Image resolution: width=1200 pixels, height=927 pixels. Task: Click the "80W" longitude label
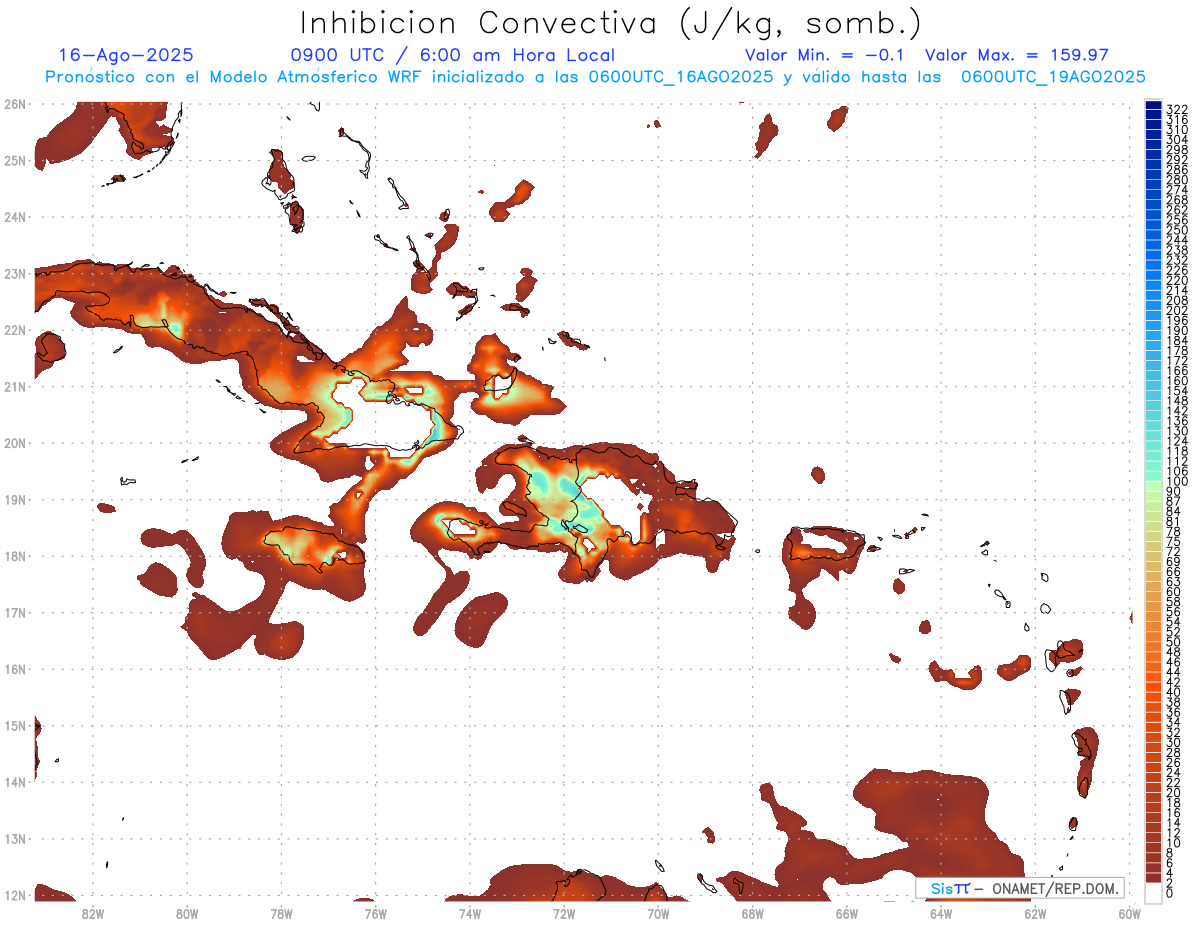pyautogui.click(x=186, y=913)
